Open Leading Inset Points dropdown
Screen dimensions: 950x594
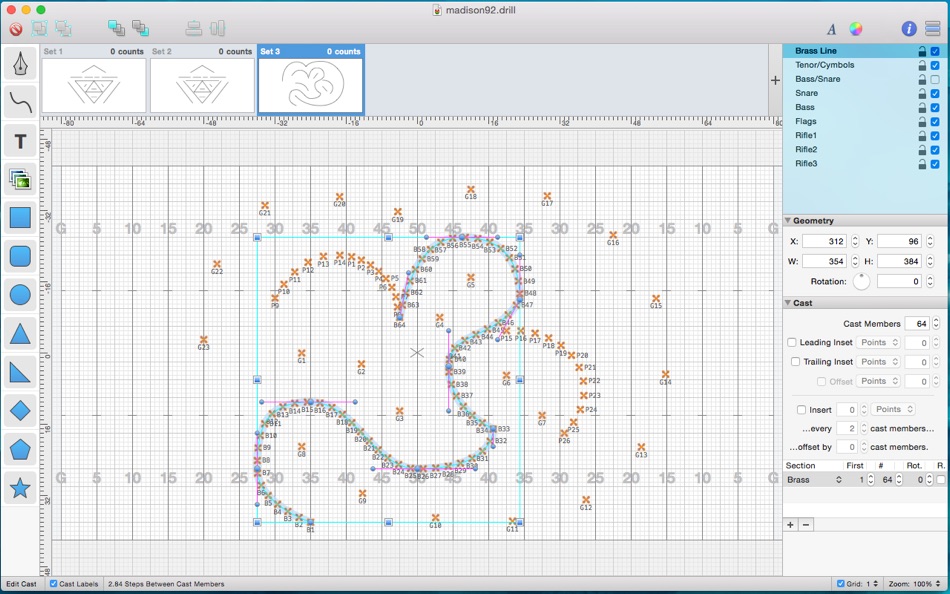[878, 342]
